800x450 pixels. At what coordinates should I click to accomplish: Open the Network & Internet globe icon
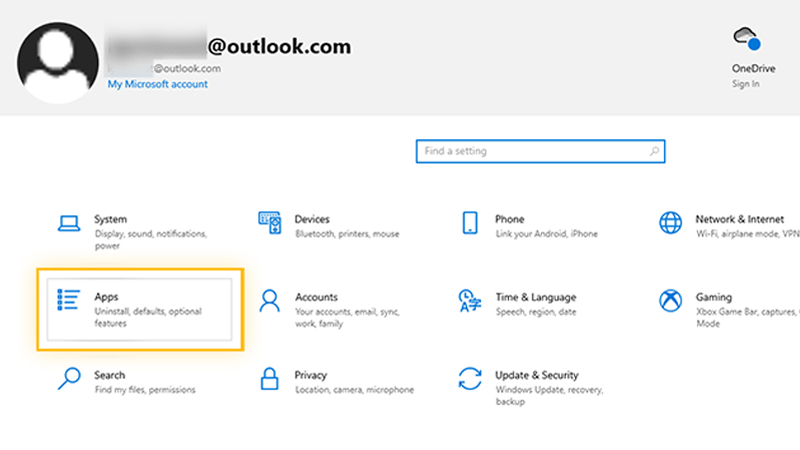[670, 223]
